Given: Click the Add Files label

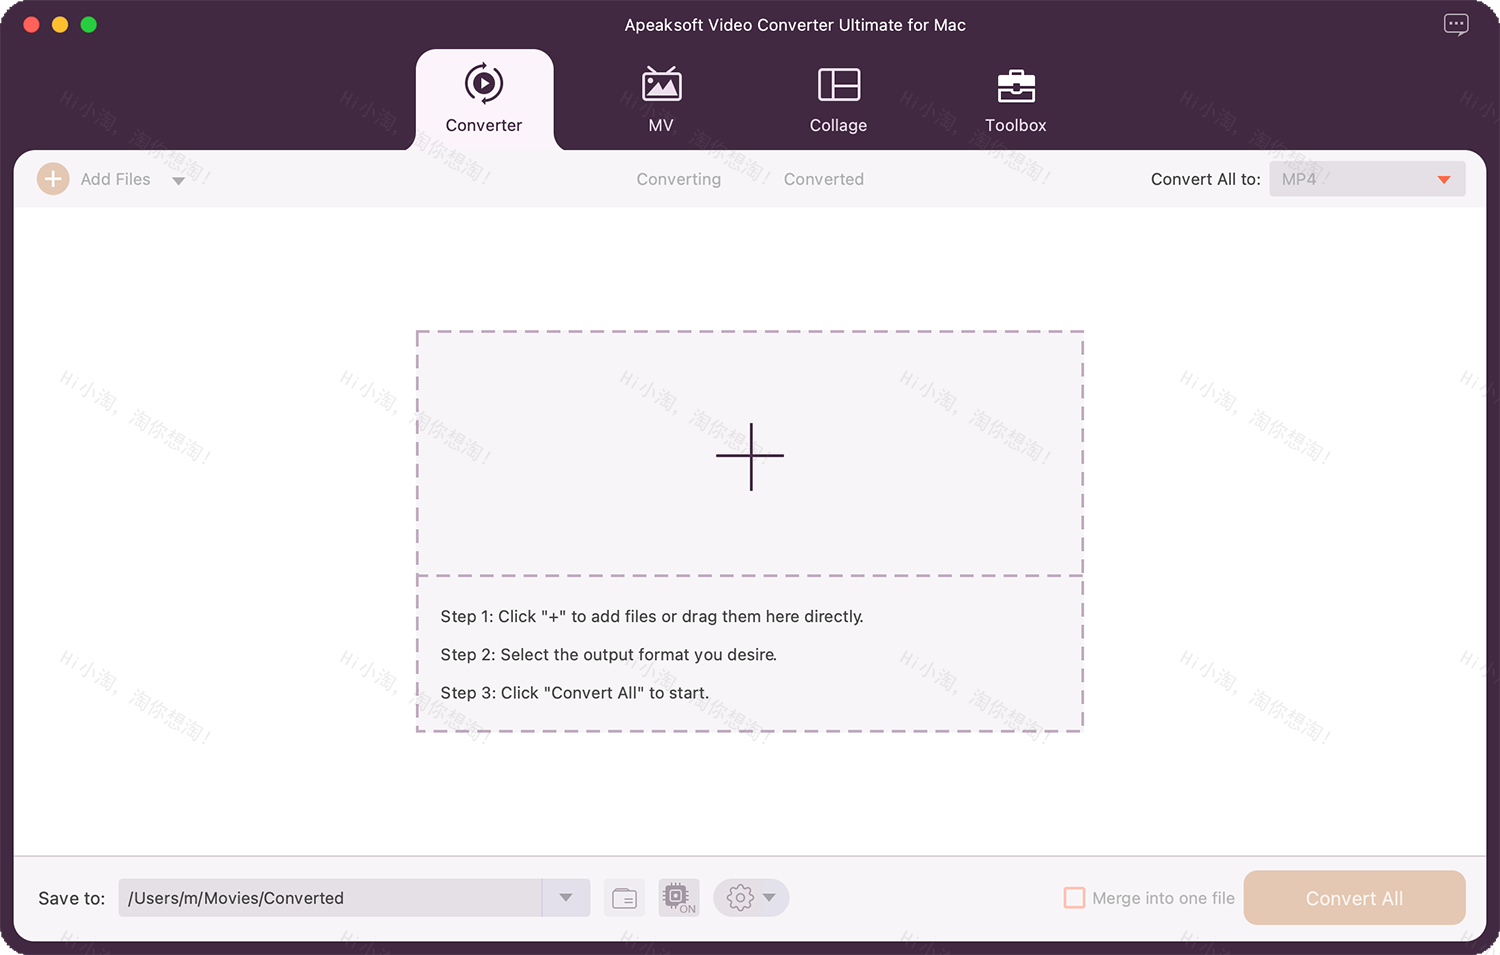Looking at the screenshot, I should pos(115,179).
